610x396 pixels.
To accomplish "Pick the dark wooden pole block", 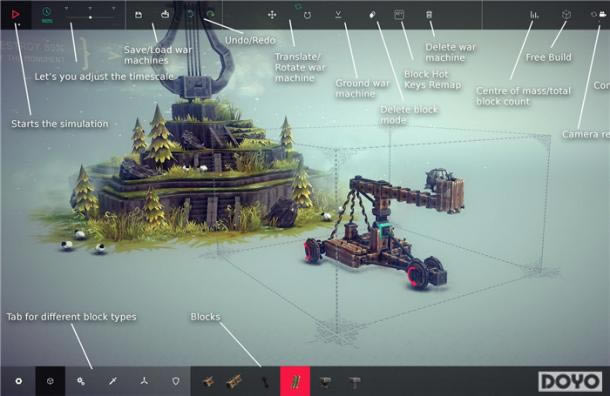I will (265, 382).
